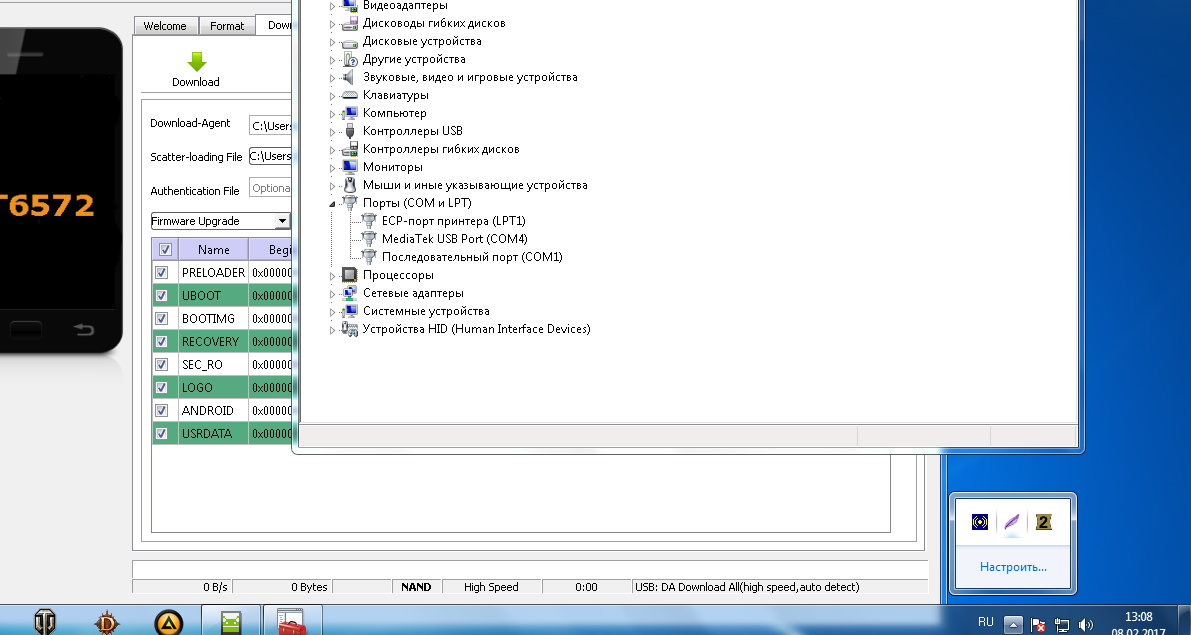Expand the Системные устройства node
Screen dimensions: 1191x635
pos(333,311)
